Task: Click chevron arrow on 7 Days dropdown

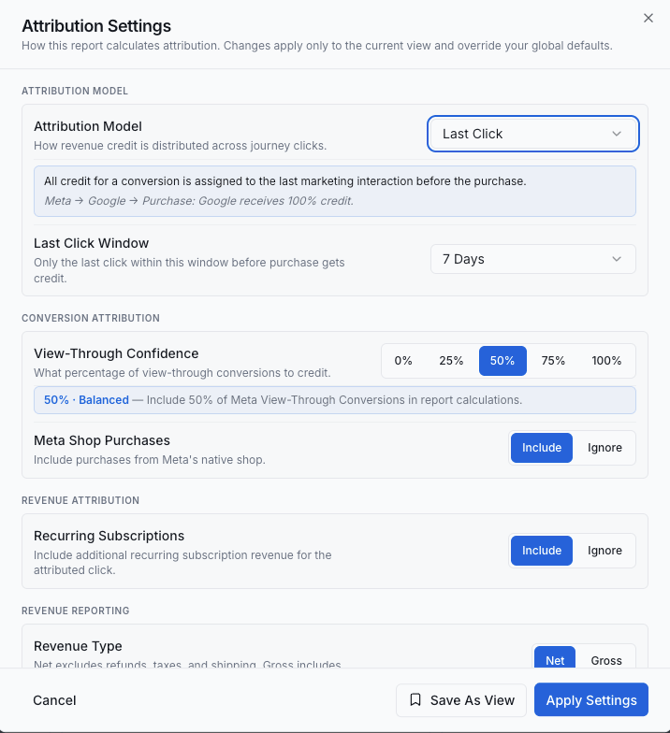Action: pyautogui.click(x=617, y=259)
